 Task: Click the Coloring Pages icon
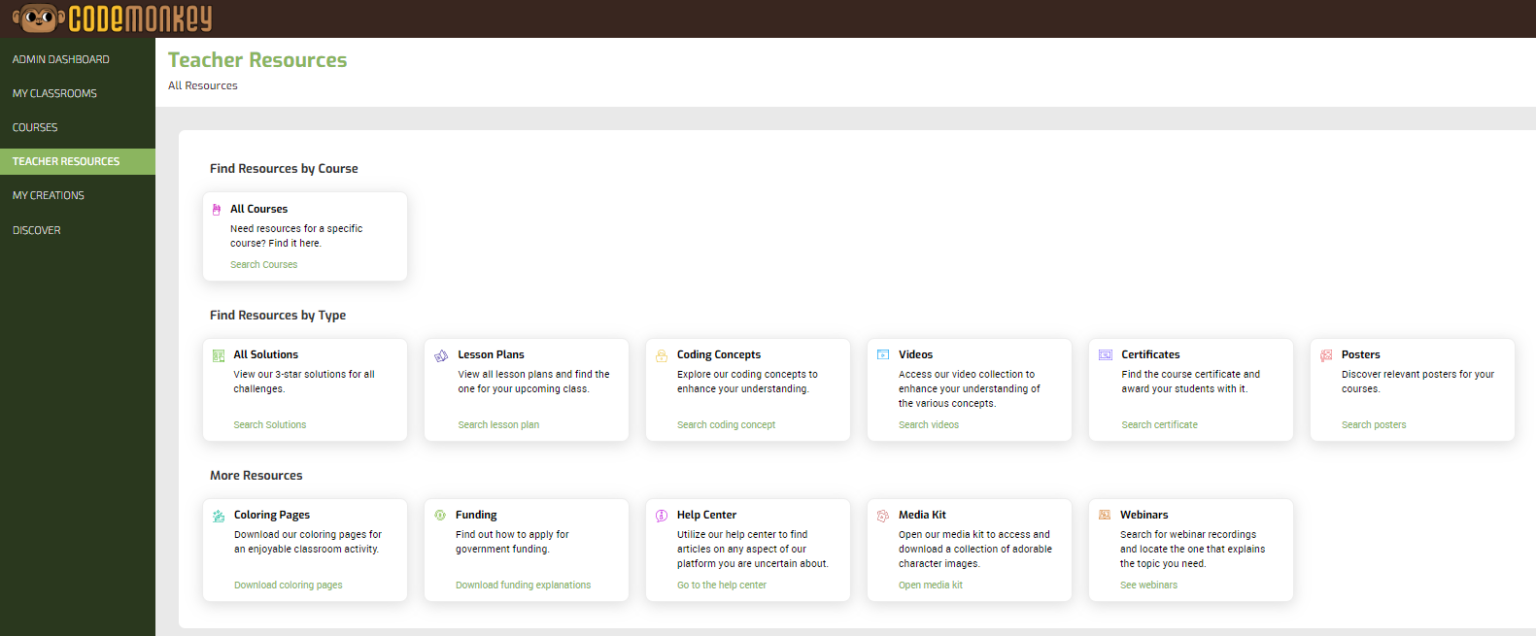tap(218, 514)
